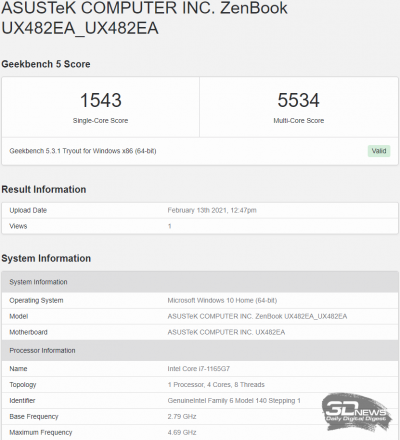This screenshot has width=400, height=440.
Task: Click the Single-Core Score label
Action: 101,121
